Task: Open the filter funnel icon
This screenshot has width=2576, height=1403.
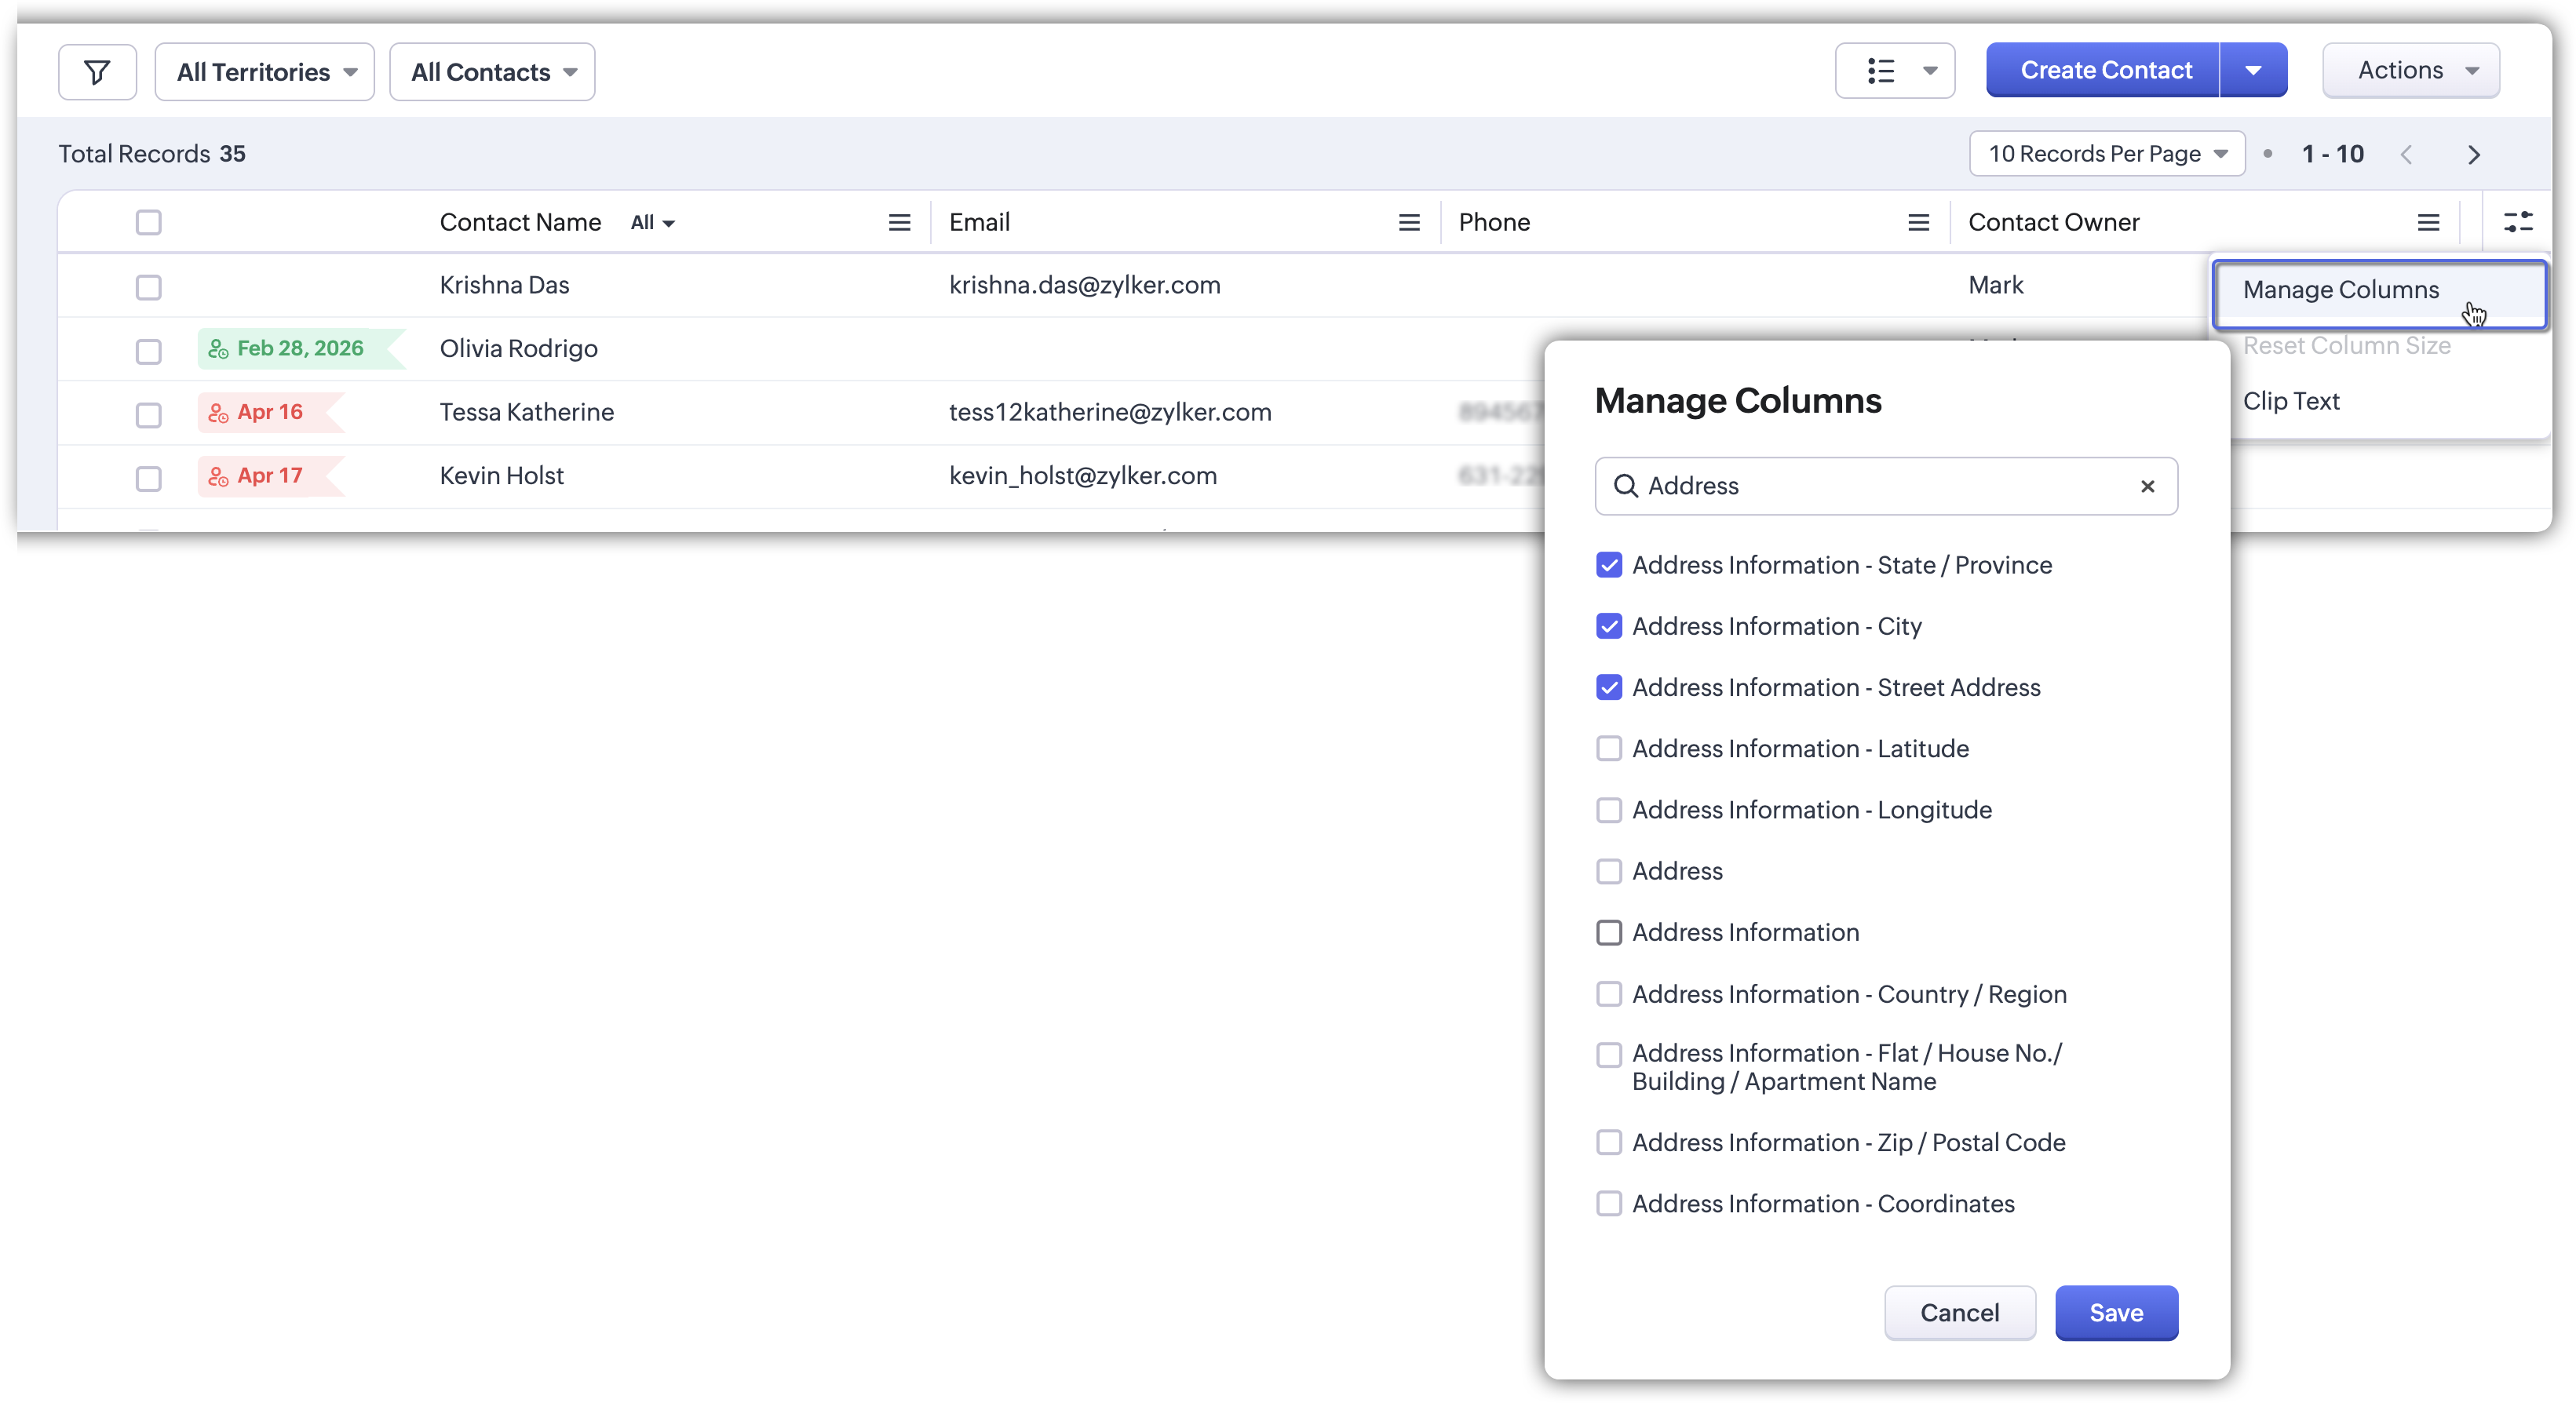Action: [97, 72]
